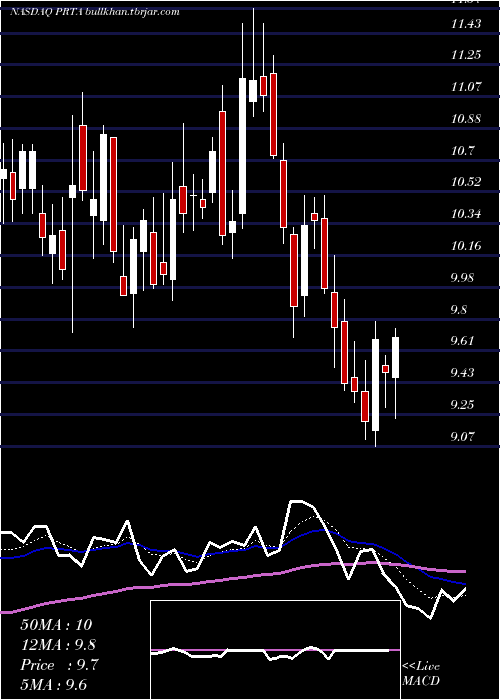The image size is (500, 700).
Task: Click the 10.52 price axis label
Action: (x=466, y=182)
